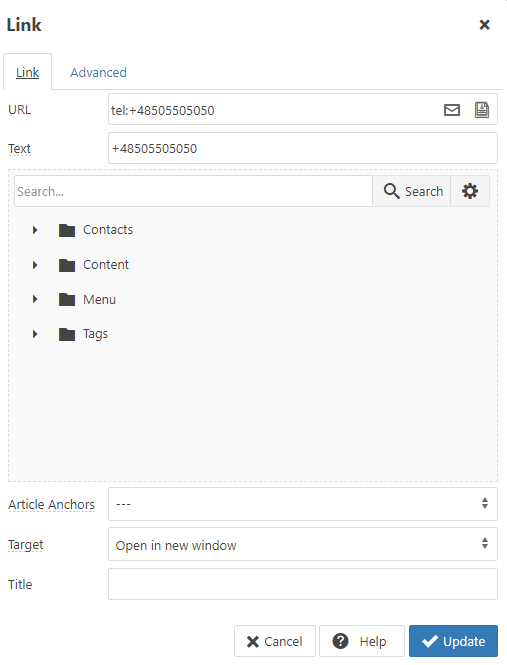507x665 pixels.
Task: Click the Title input field
Action: click(x=303, y=584)
